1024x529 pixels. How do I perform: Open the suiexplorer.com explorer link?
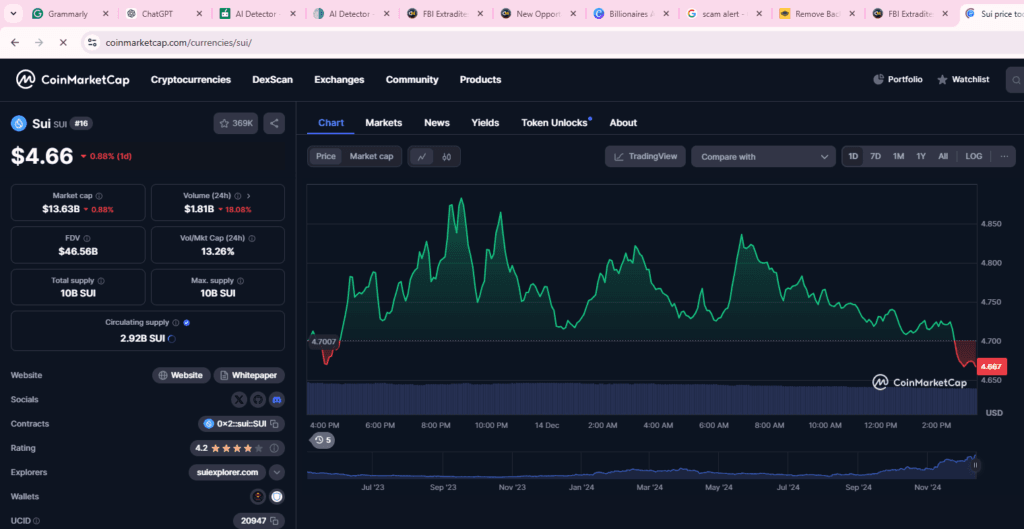click(x=227, y=472)
